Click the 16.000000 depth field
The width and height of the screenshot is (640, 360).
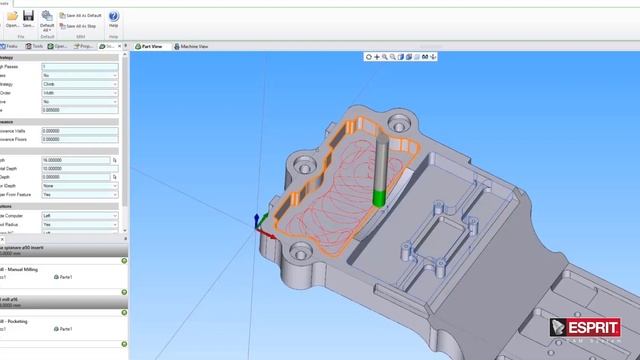(x=76, y=160)
